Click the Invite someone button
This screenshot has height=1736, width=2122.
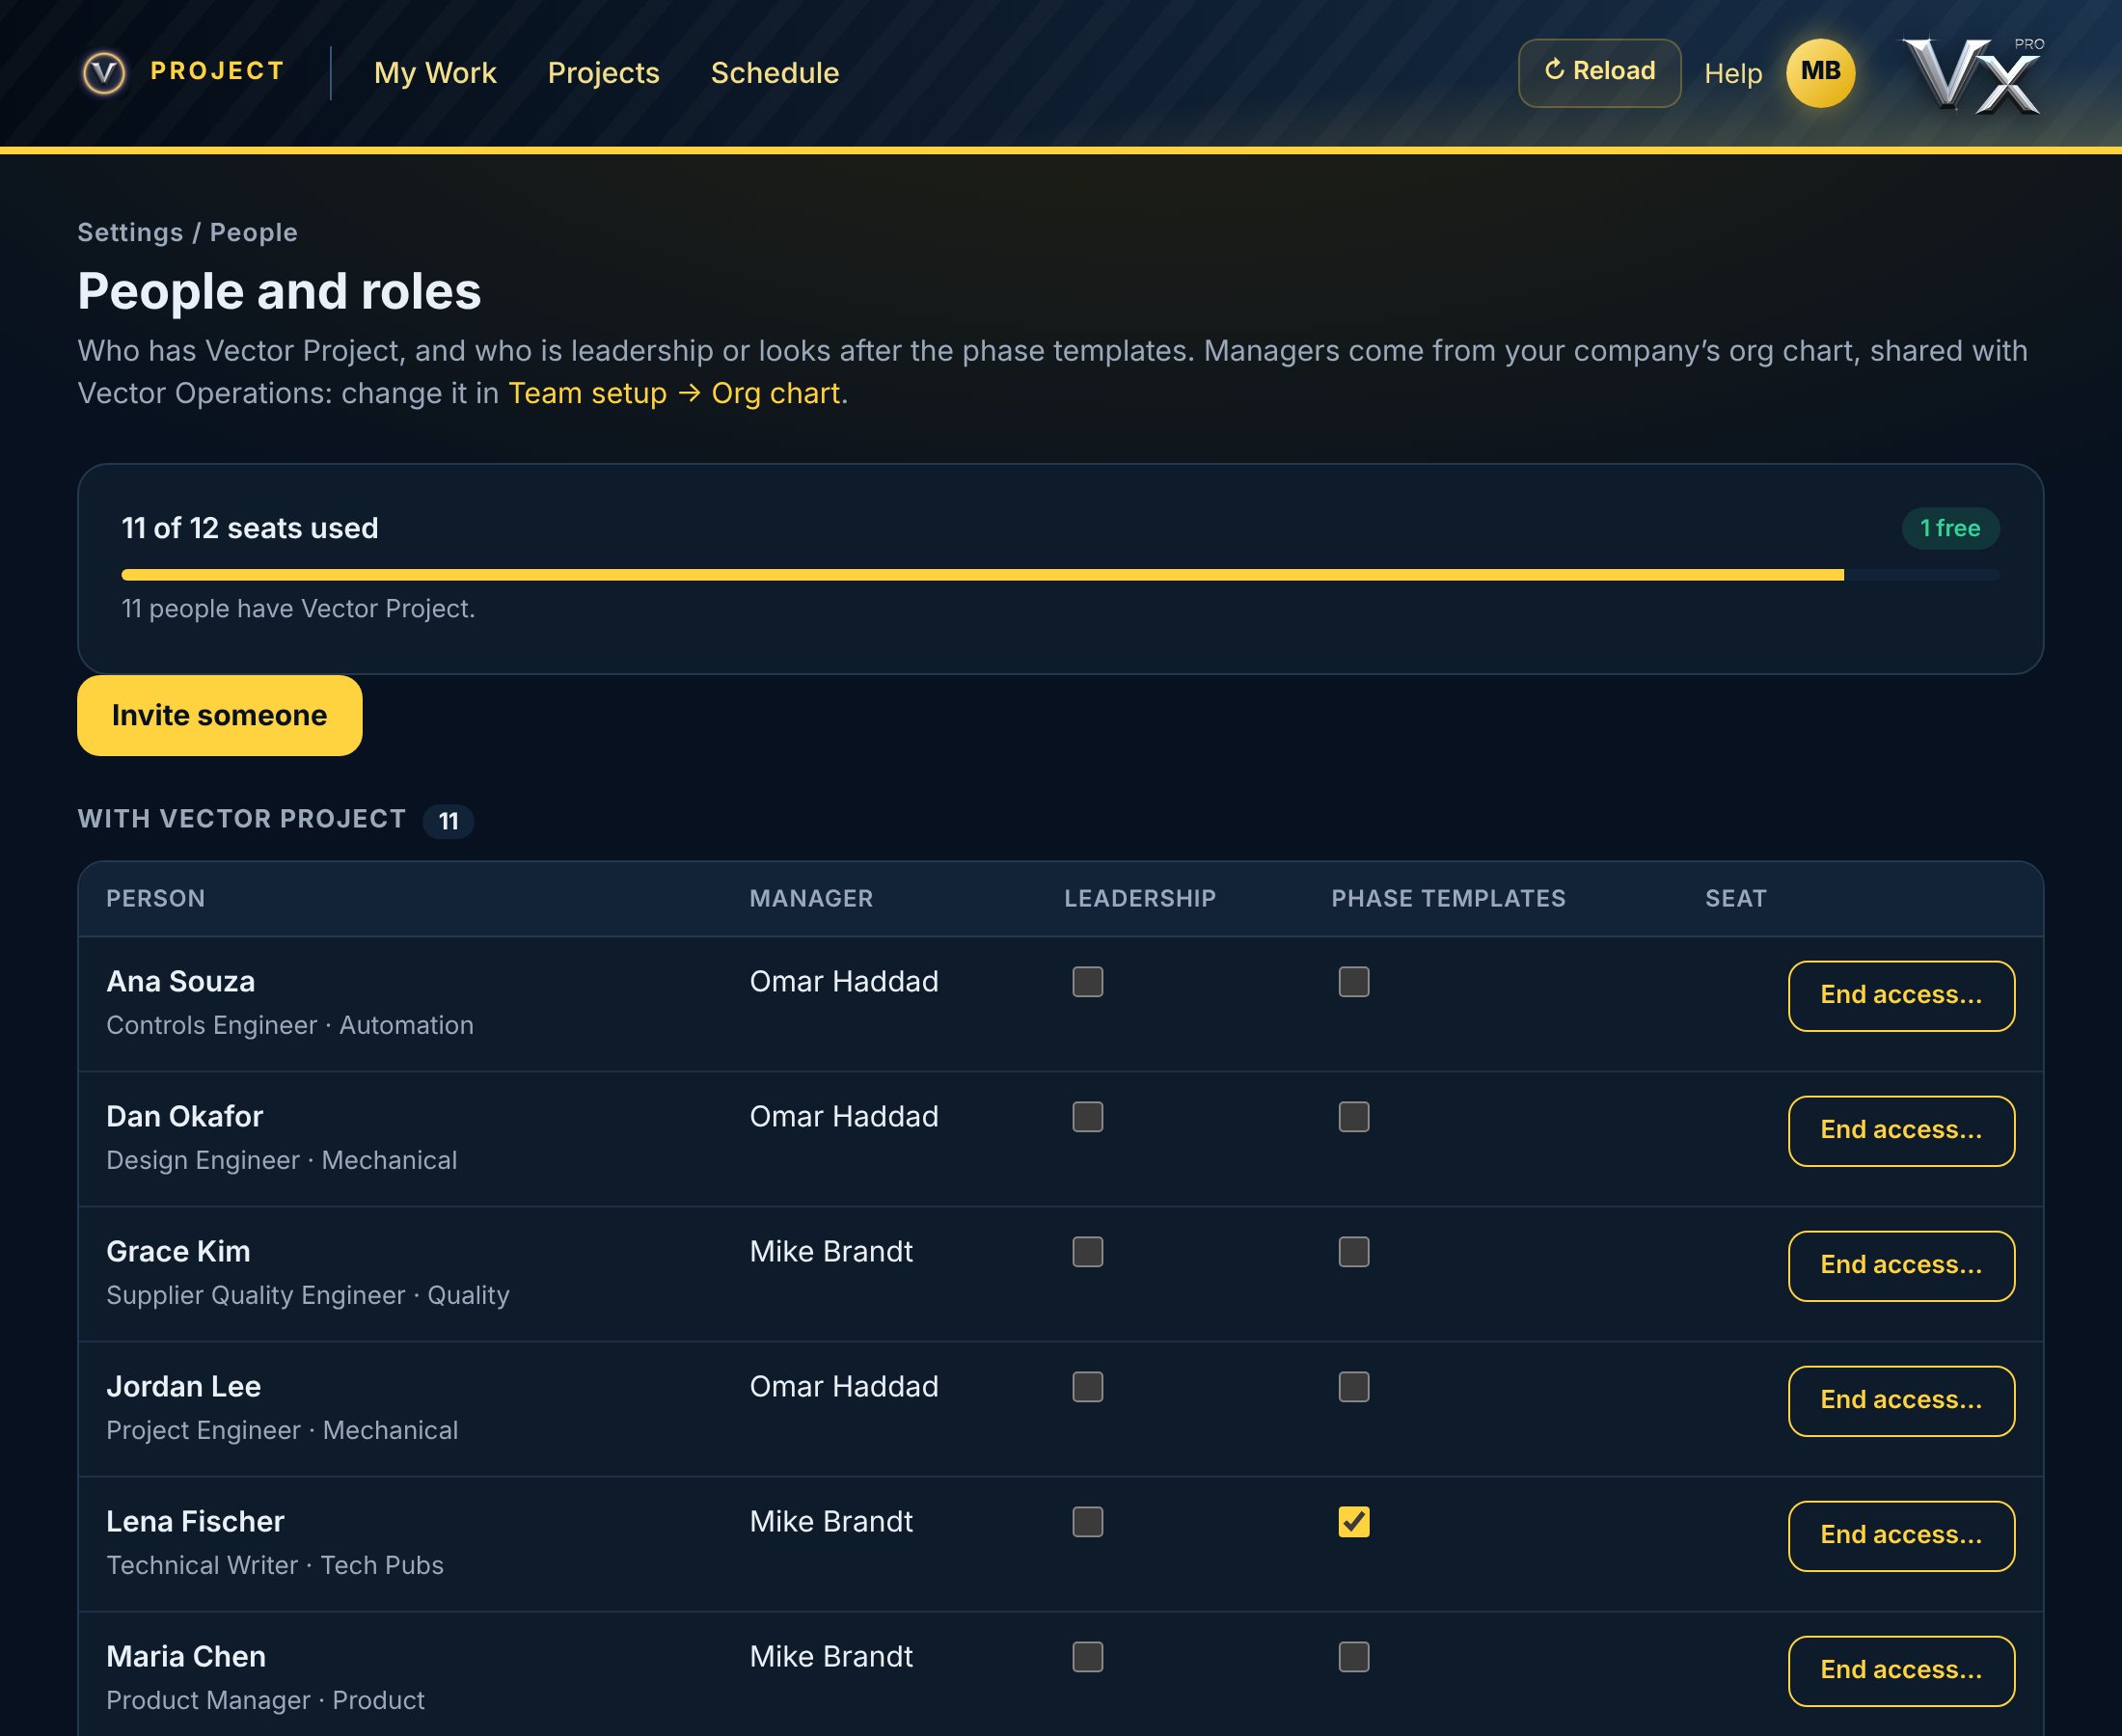pos(219,715)
